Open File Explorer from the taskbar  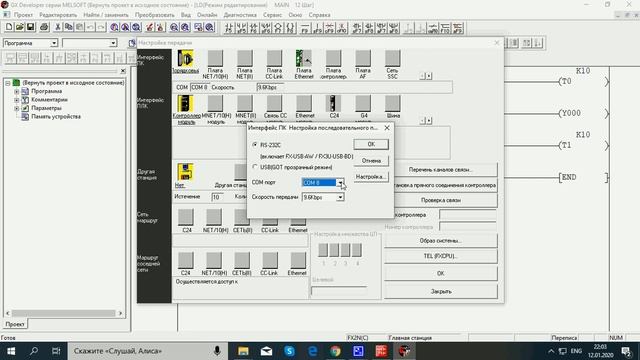[243, 351]
